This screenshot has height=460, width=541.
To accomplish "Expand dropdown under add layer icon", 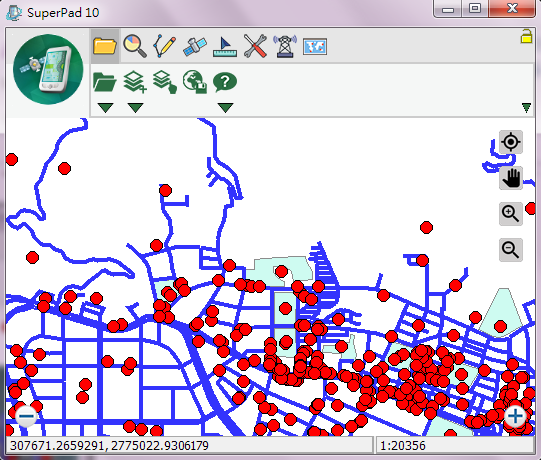I will 135,107.
